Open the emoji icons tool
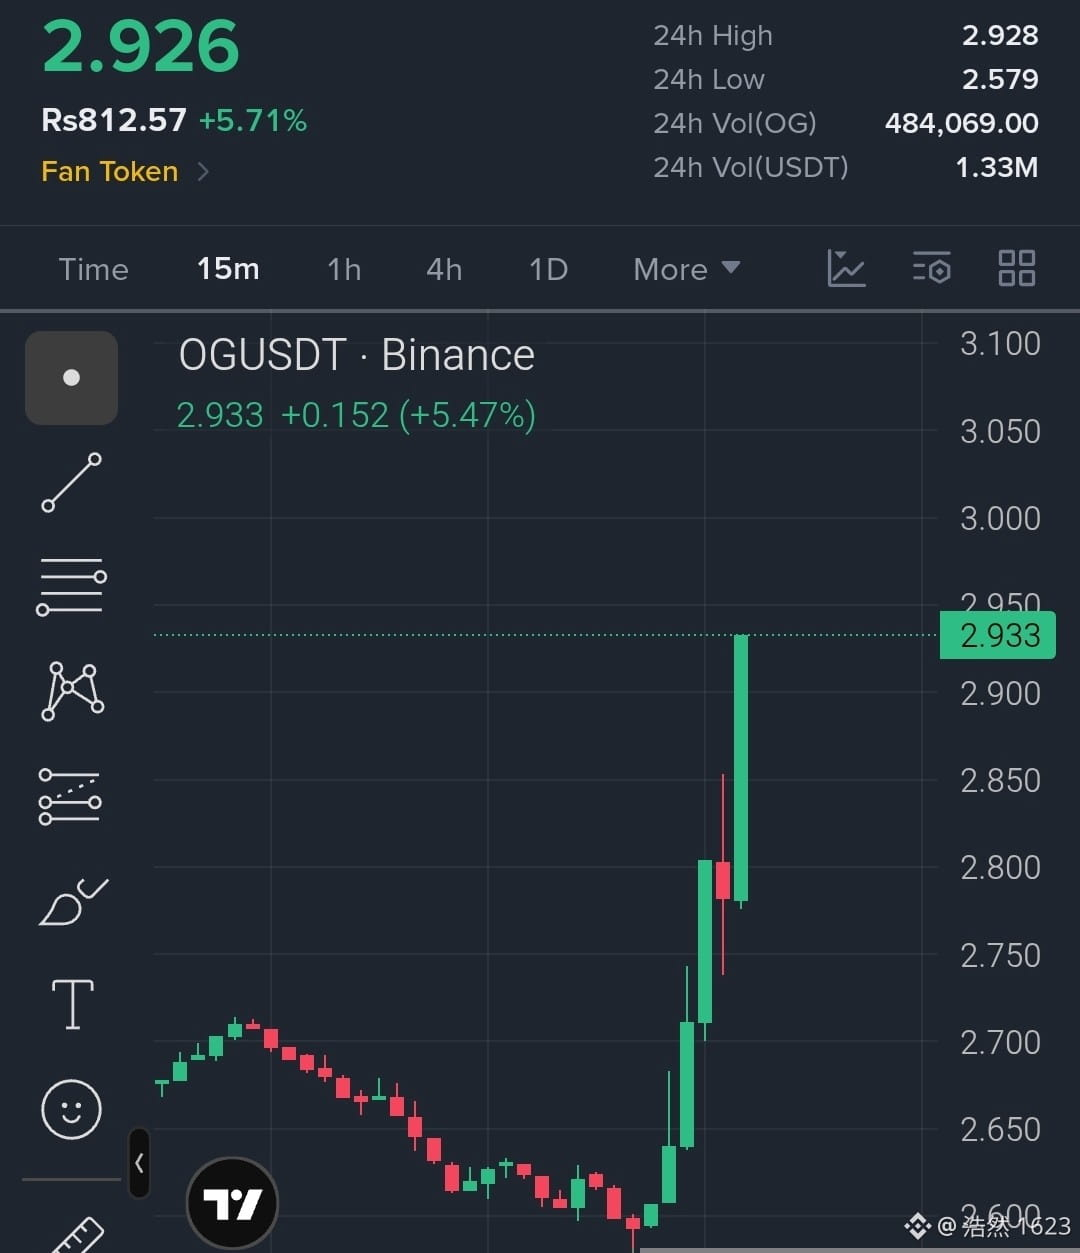 pyautogui.click(x=71, y=1109)
